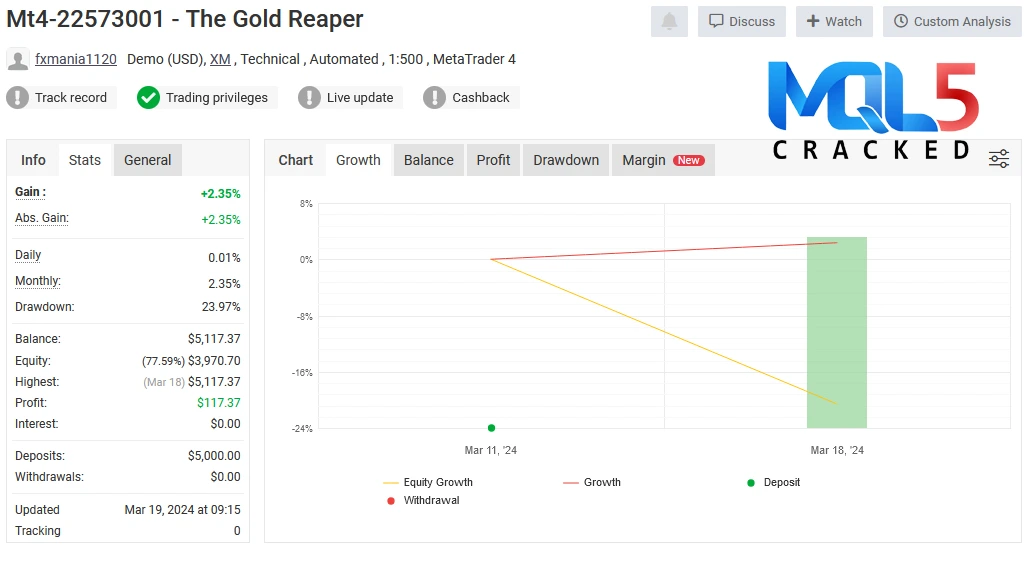Switch to the General tab
The height and width of the screenshot is (562, 1032).
(147, 160)
